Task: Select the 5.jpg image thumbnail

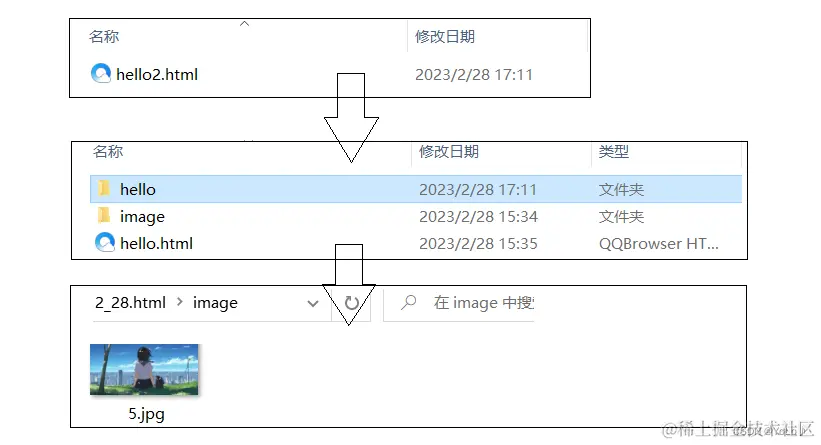Action: click(144, 369)
